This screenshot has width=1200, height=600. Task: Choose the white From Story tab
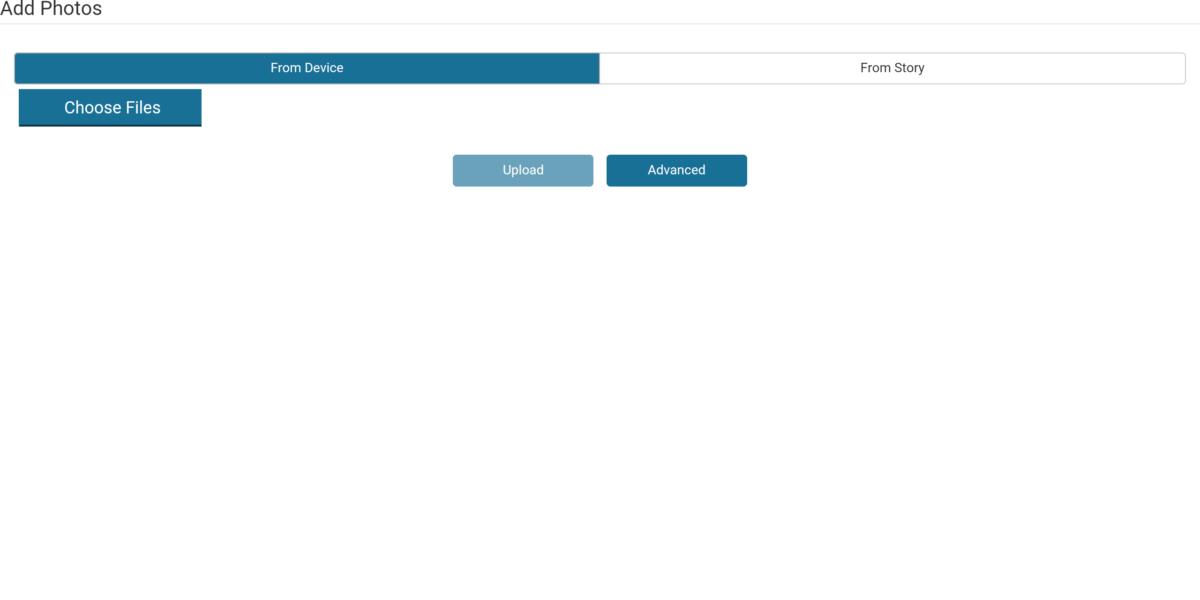tap(892, 68)
